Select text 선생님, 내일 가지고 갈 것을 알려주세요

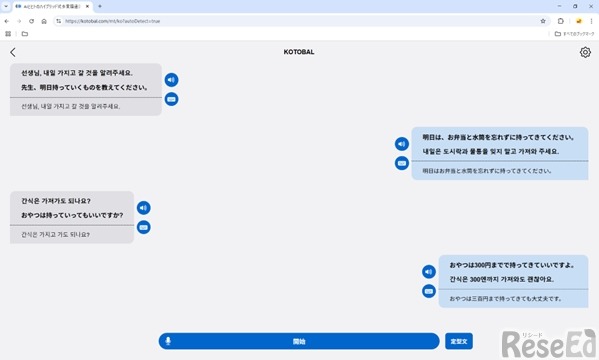click(x=77, y=73)
